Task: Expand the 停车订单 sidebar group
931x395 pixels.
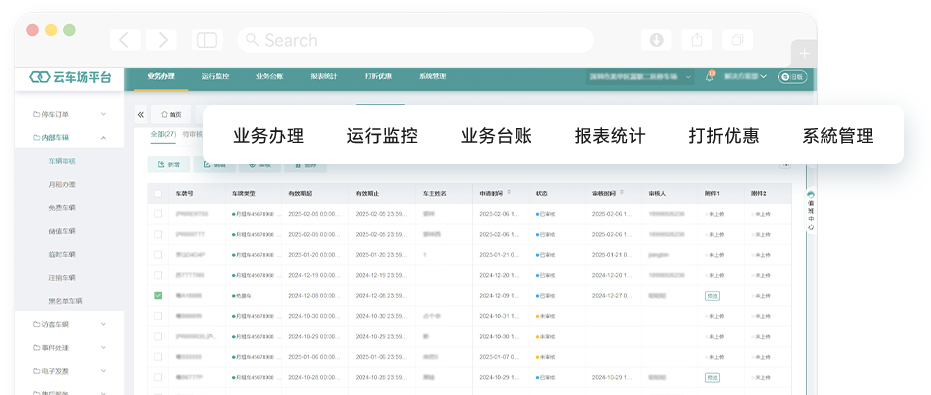Action: 69,114
